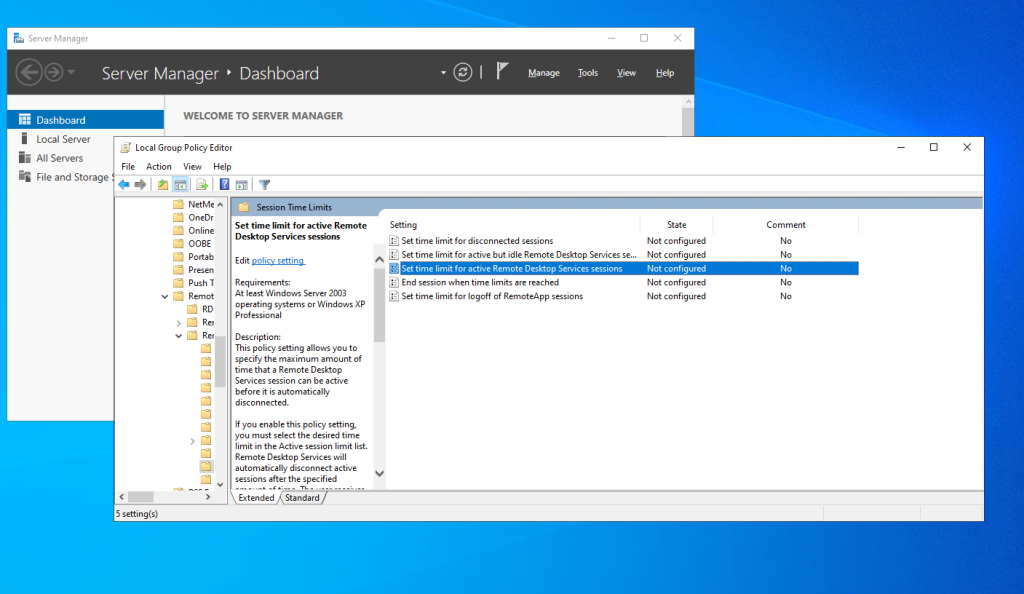The width and height of the screenshot is (1024, 594).
Task: Select 'End session when time limits are reached'
Action: click(480, 283)
